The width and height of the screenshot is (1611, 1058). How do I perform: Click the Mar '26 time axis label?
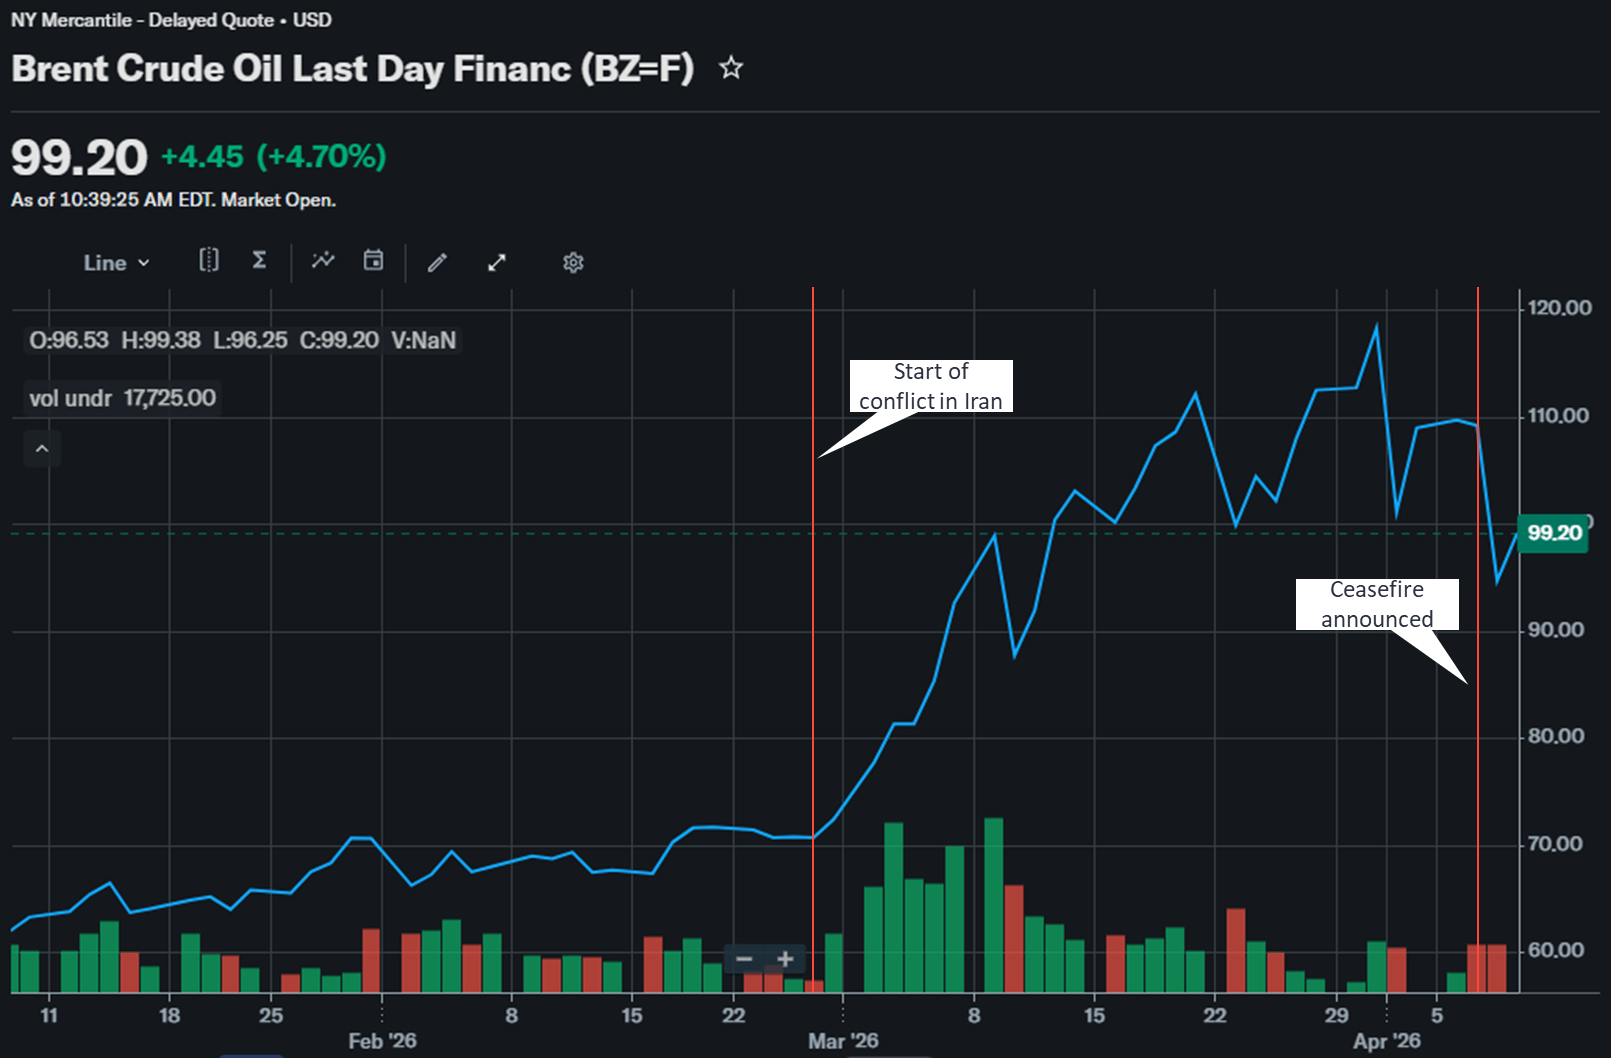[x=843, y=1041]
